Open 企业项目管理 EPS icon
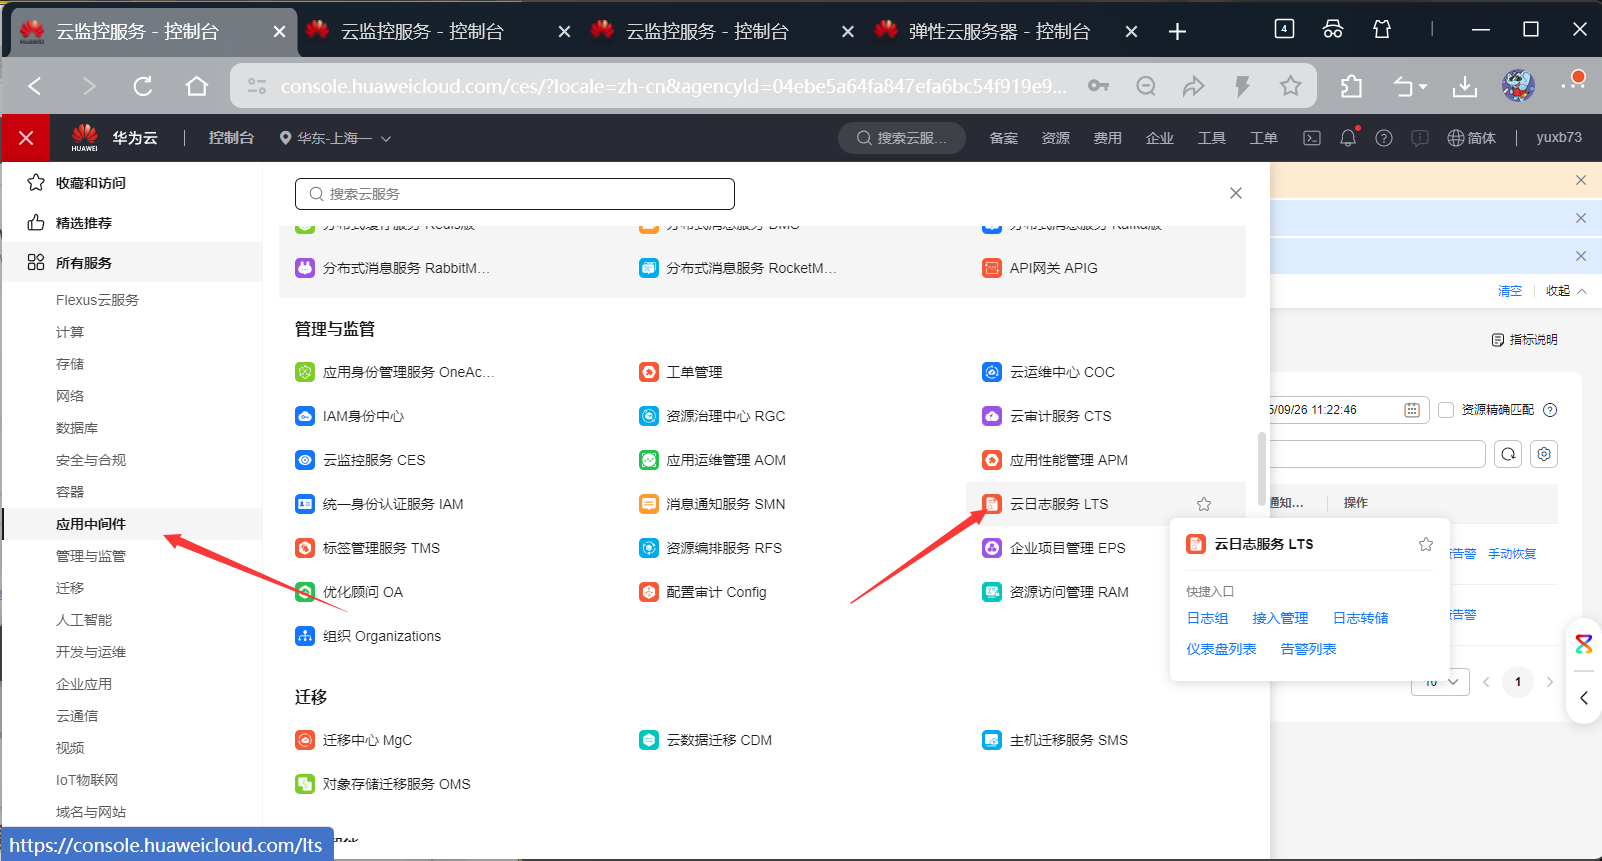The image size is (1602, 861). click(992, 548)
